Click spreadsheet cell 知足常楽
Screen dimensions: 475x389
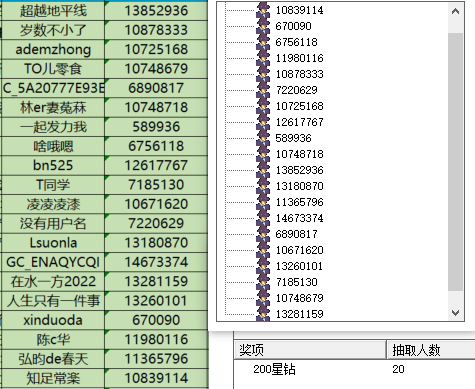point(53,378)
